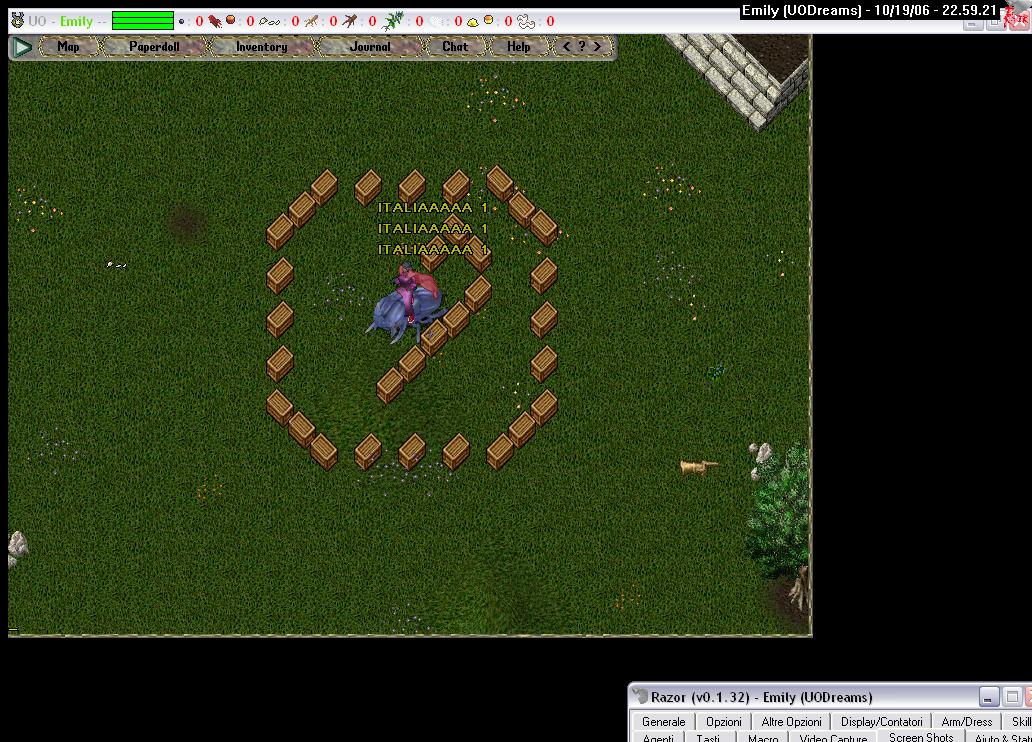Click the Chat menu button
Screen dimensions: 1032x742
click(455, 47)
